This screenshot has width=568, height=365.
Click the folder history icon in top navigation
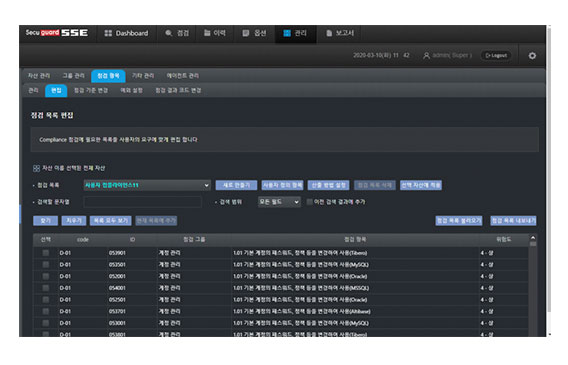pos(207,33)
